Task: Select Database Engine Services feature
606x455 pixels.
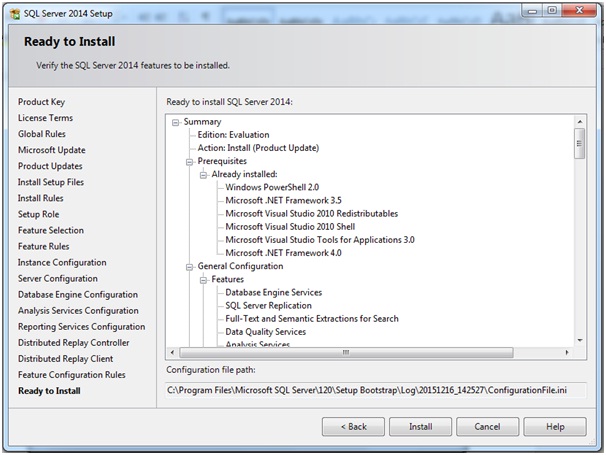Action: click(x=274, y=293)
